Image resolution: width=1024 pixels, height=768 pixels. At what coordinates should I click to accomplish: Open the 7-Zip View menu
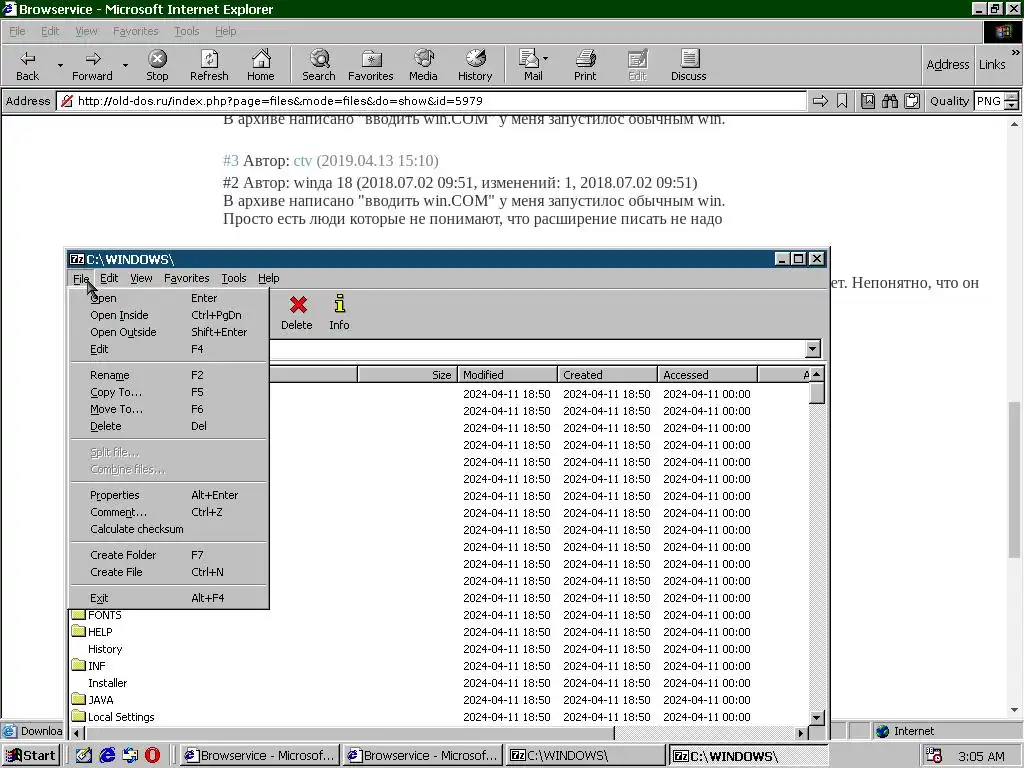pos(141,278)
